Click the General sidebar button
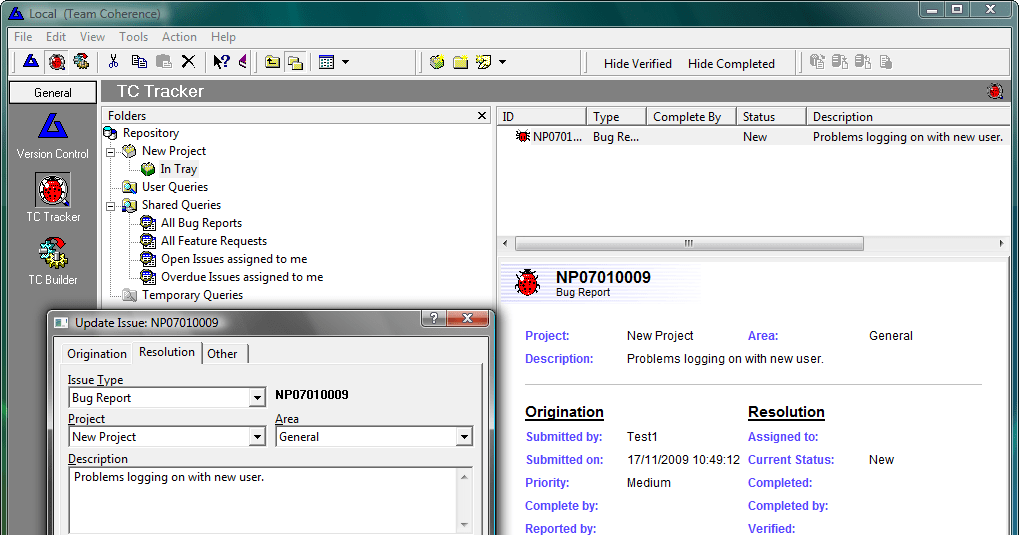The width and height of the screenshot is (1019, 535). [x=53, y=92]
